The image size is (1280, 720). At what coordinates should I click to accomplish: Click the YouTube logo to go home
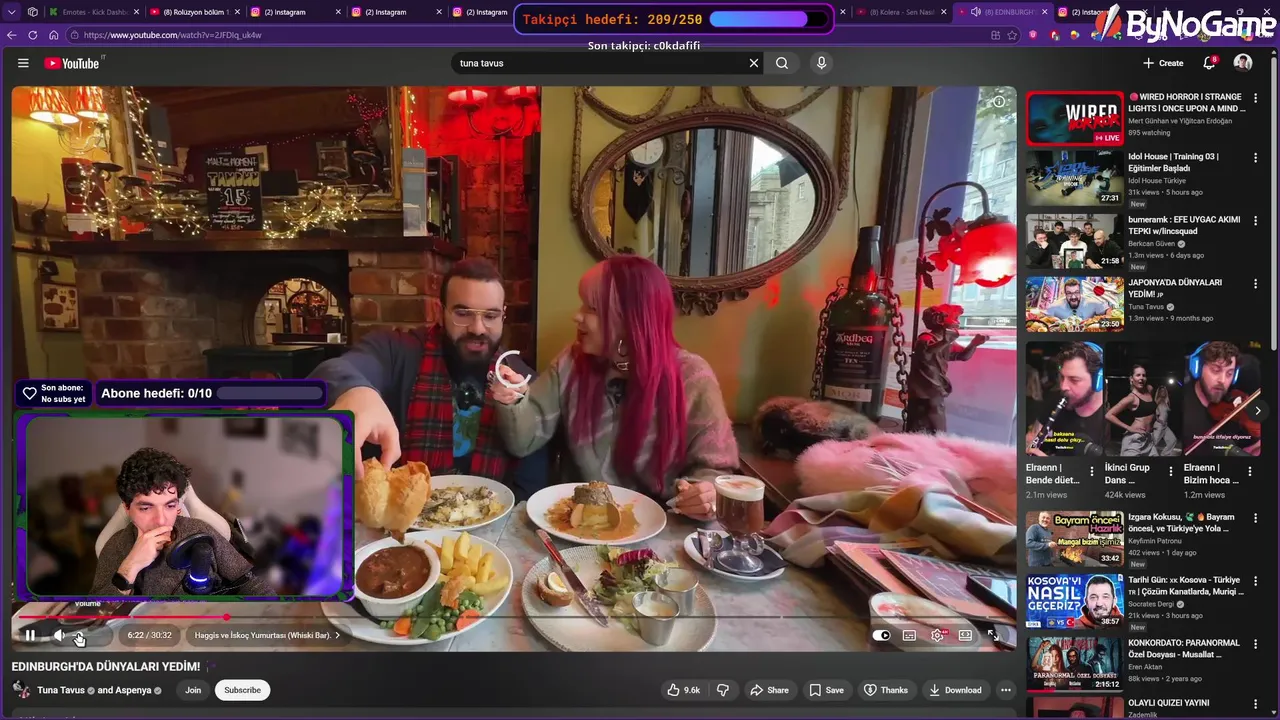click(x=71, y=63)
